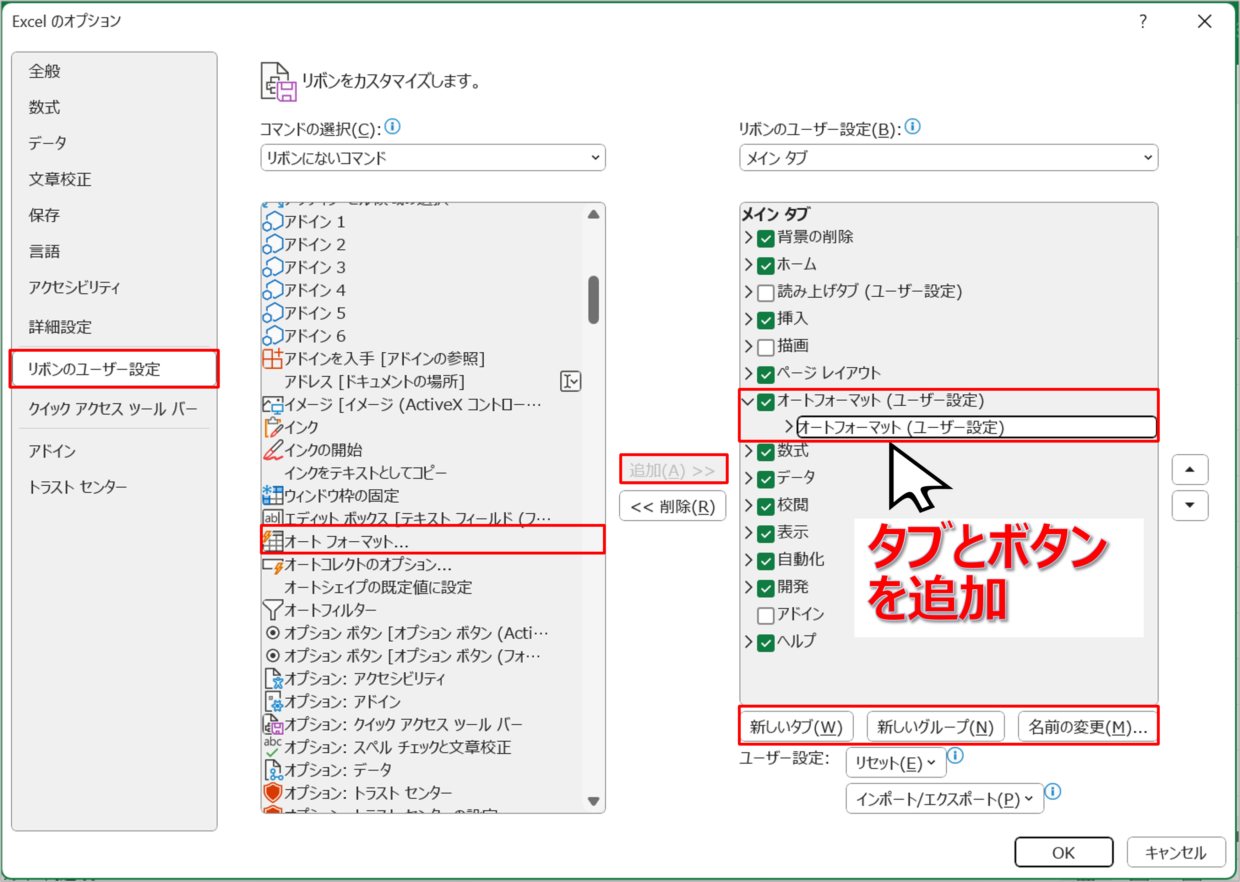Click the info icon beside コマンドの選択
This screenshot has width=1240, height=882.
(x=392, y=127)
